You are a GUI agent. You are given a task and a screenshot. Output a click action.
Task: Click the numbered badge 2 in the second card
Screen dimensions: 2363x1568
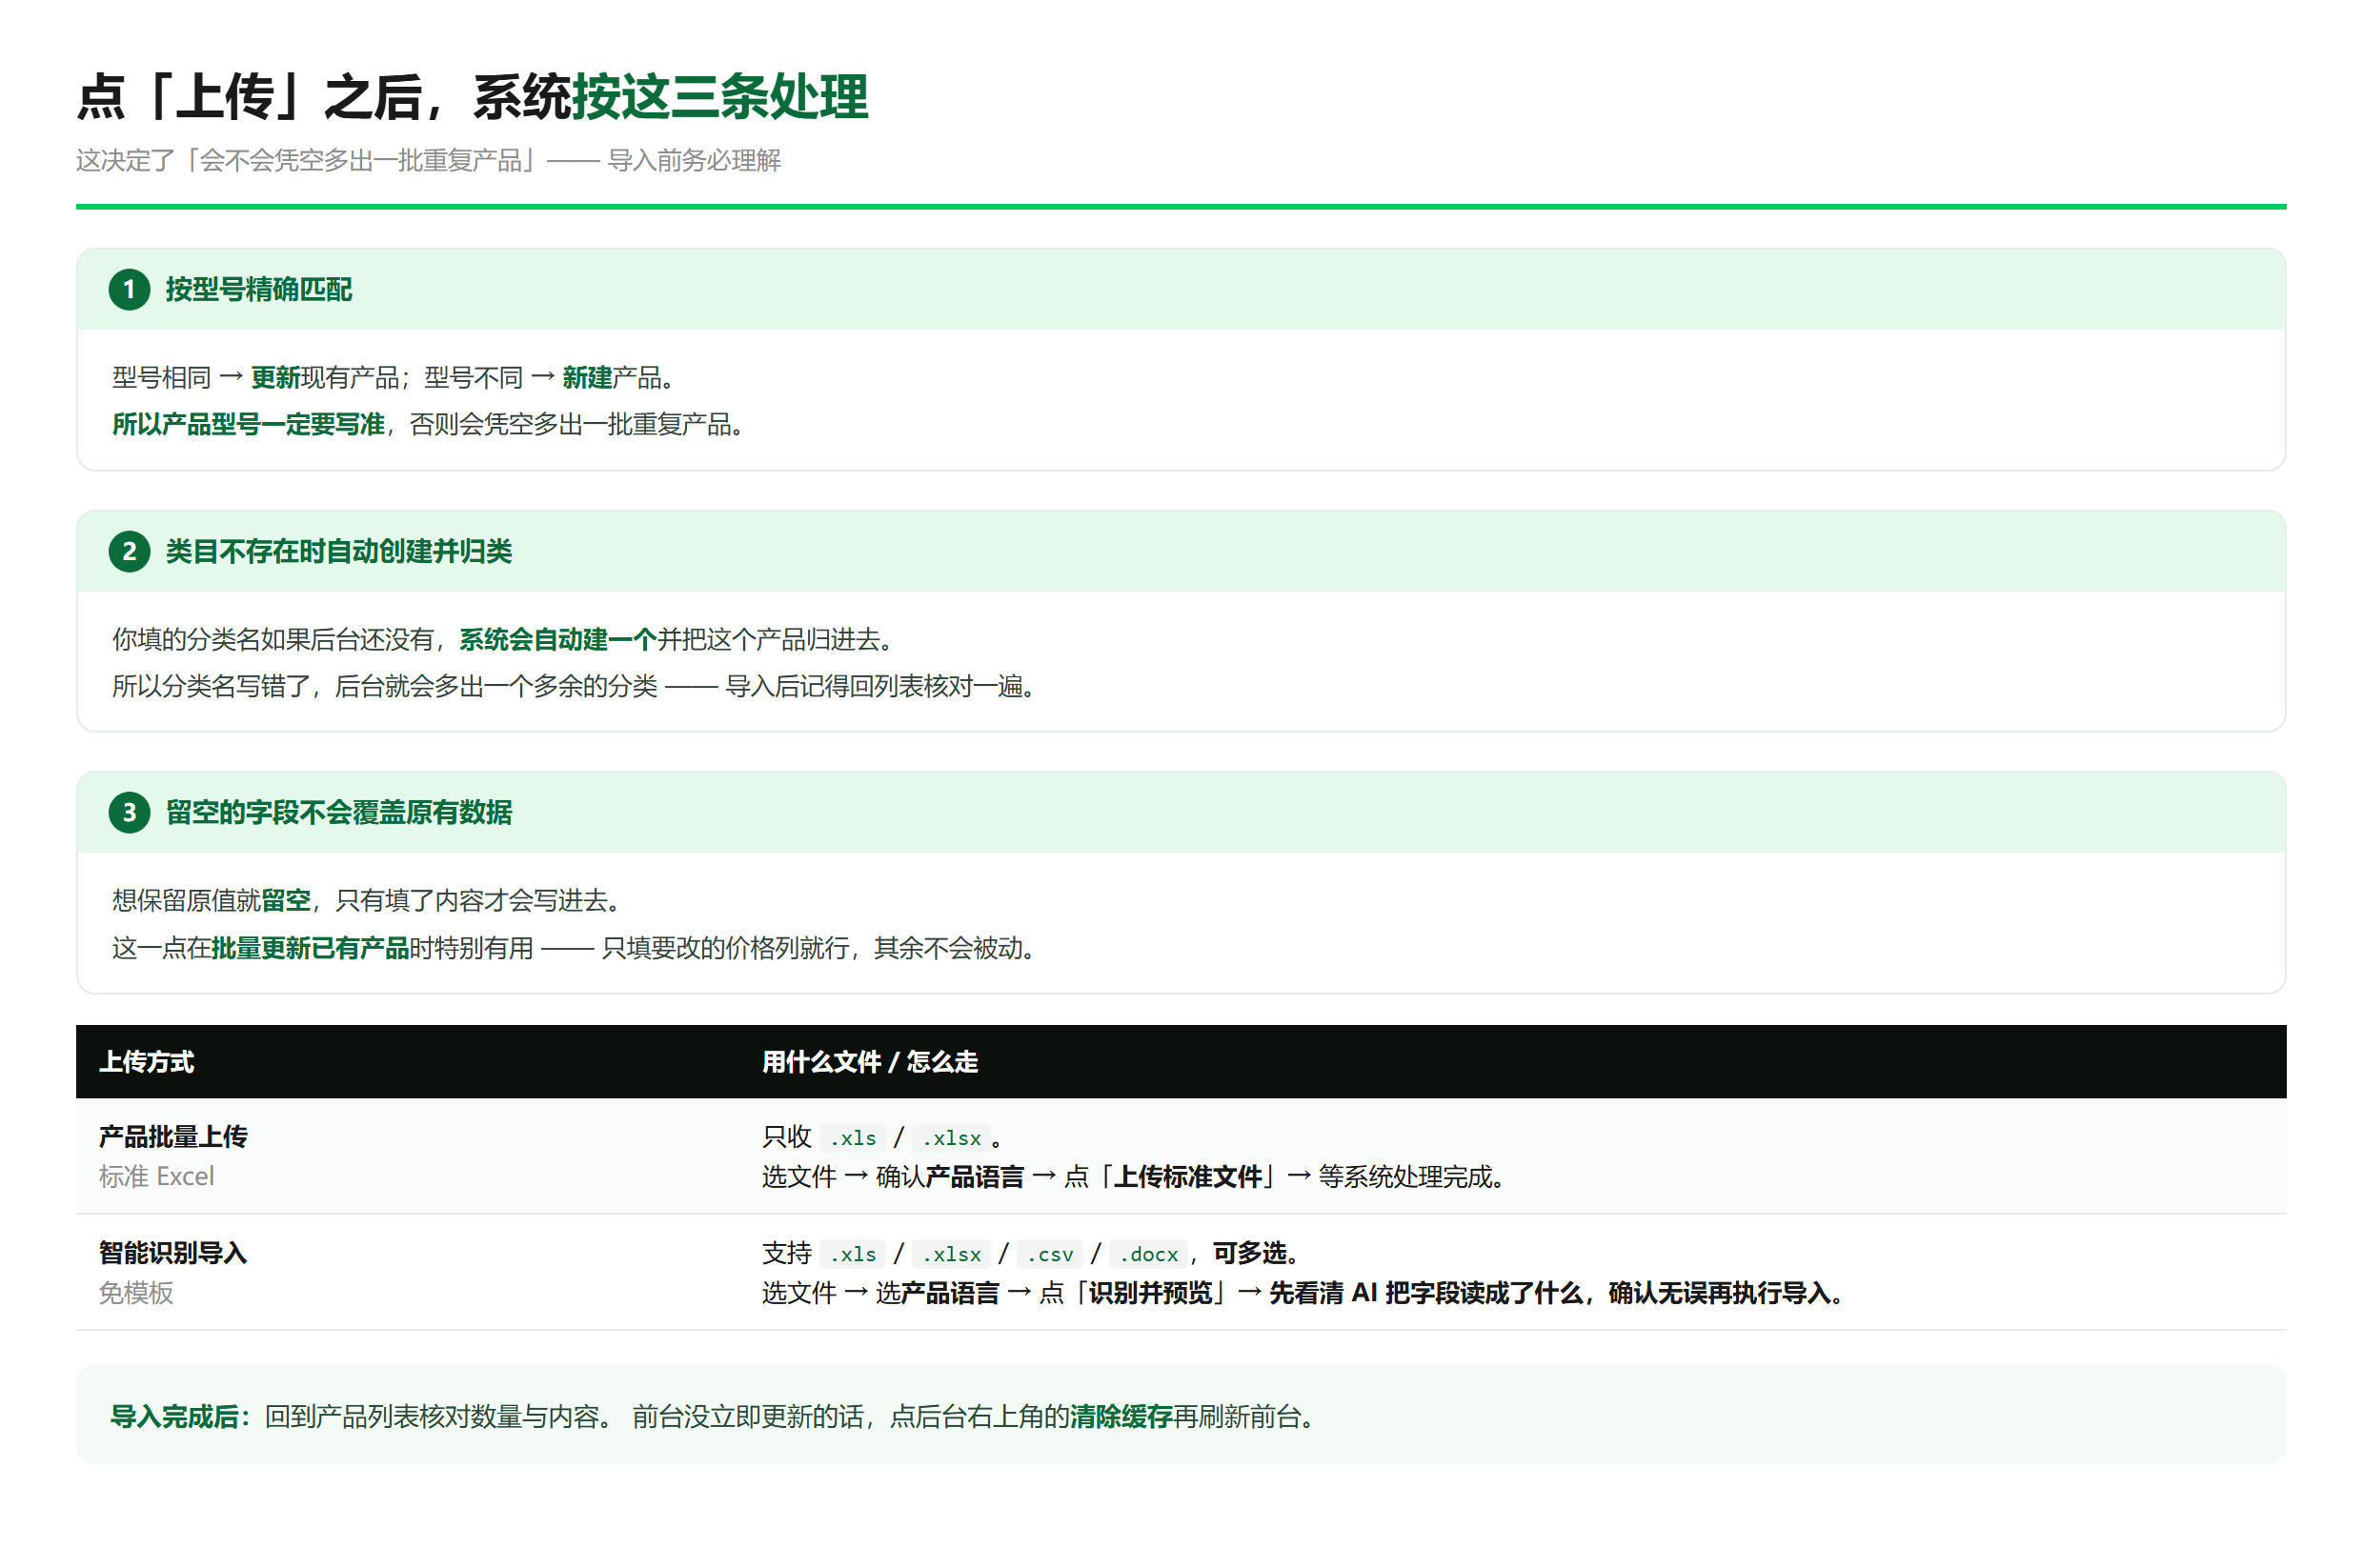pyautogui.click(x=129, y=552)
